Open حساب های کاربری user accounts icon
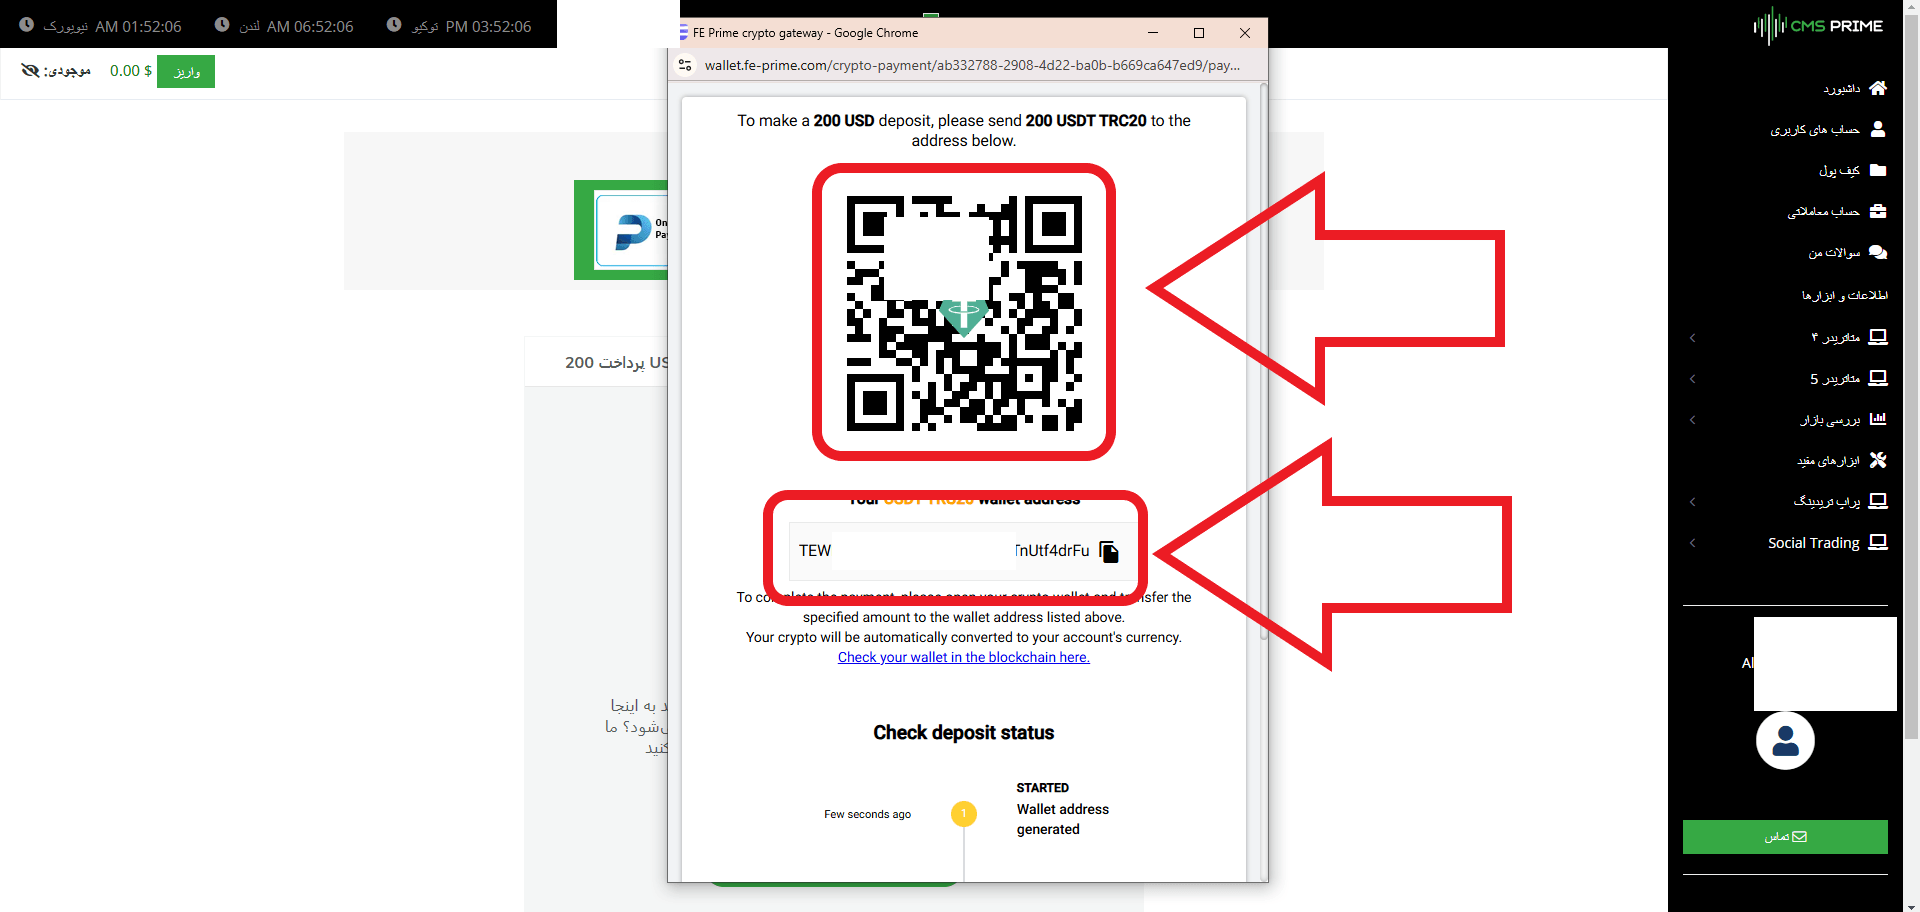 tap(1878, 129)
